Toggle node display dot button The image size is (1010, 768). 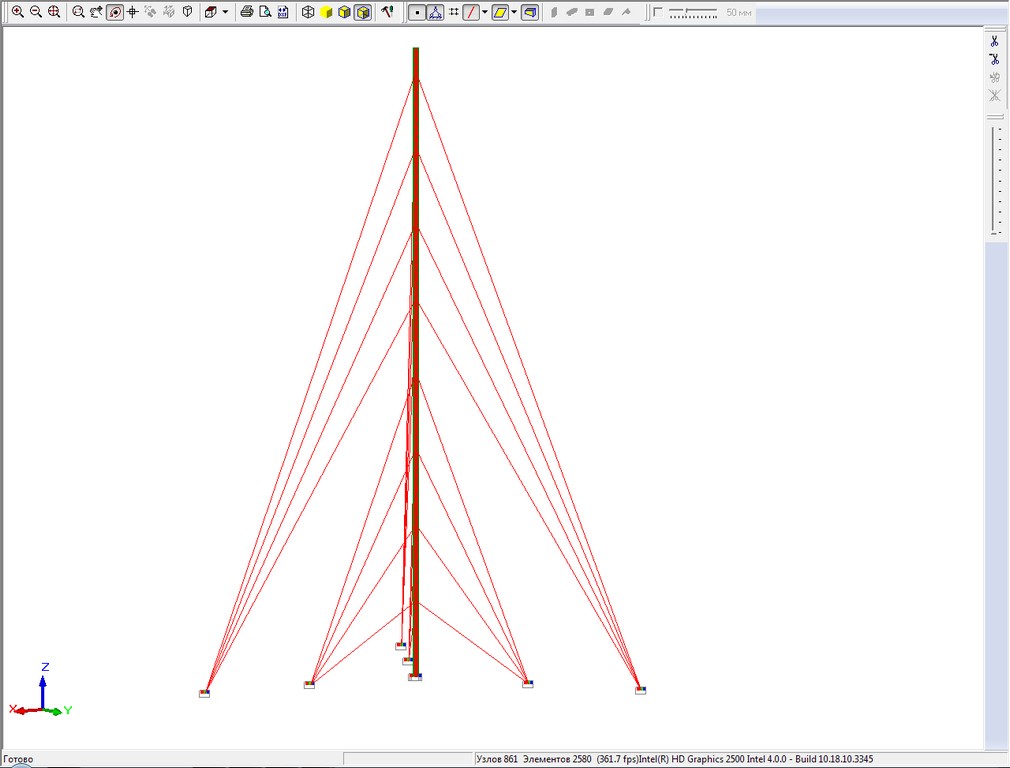[x=417, y=12]
